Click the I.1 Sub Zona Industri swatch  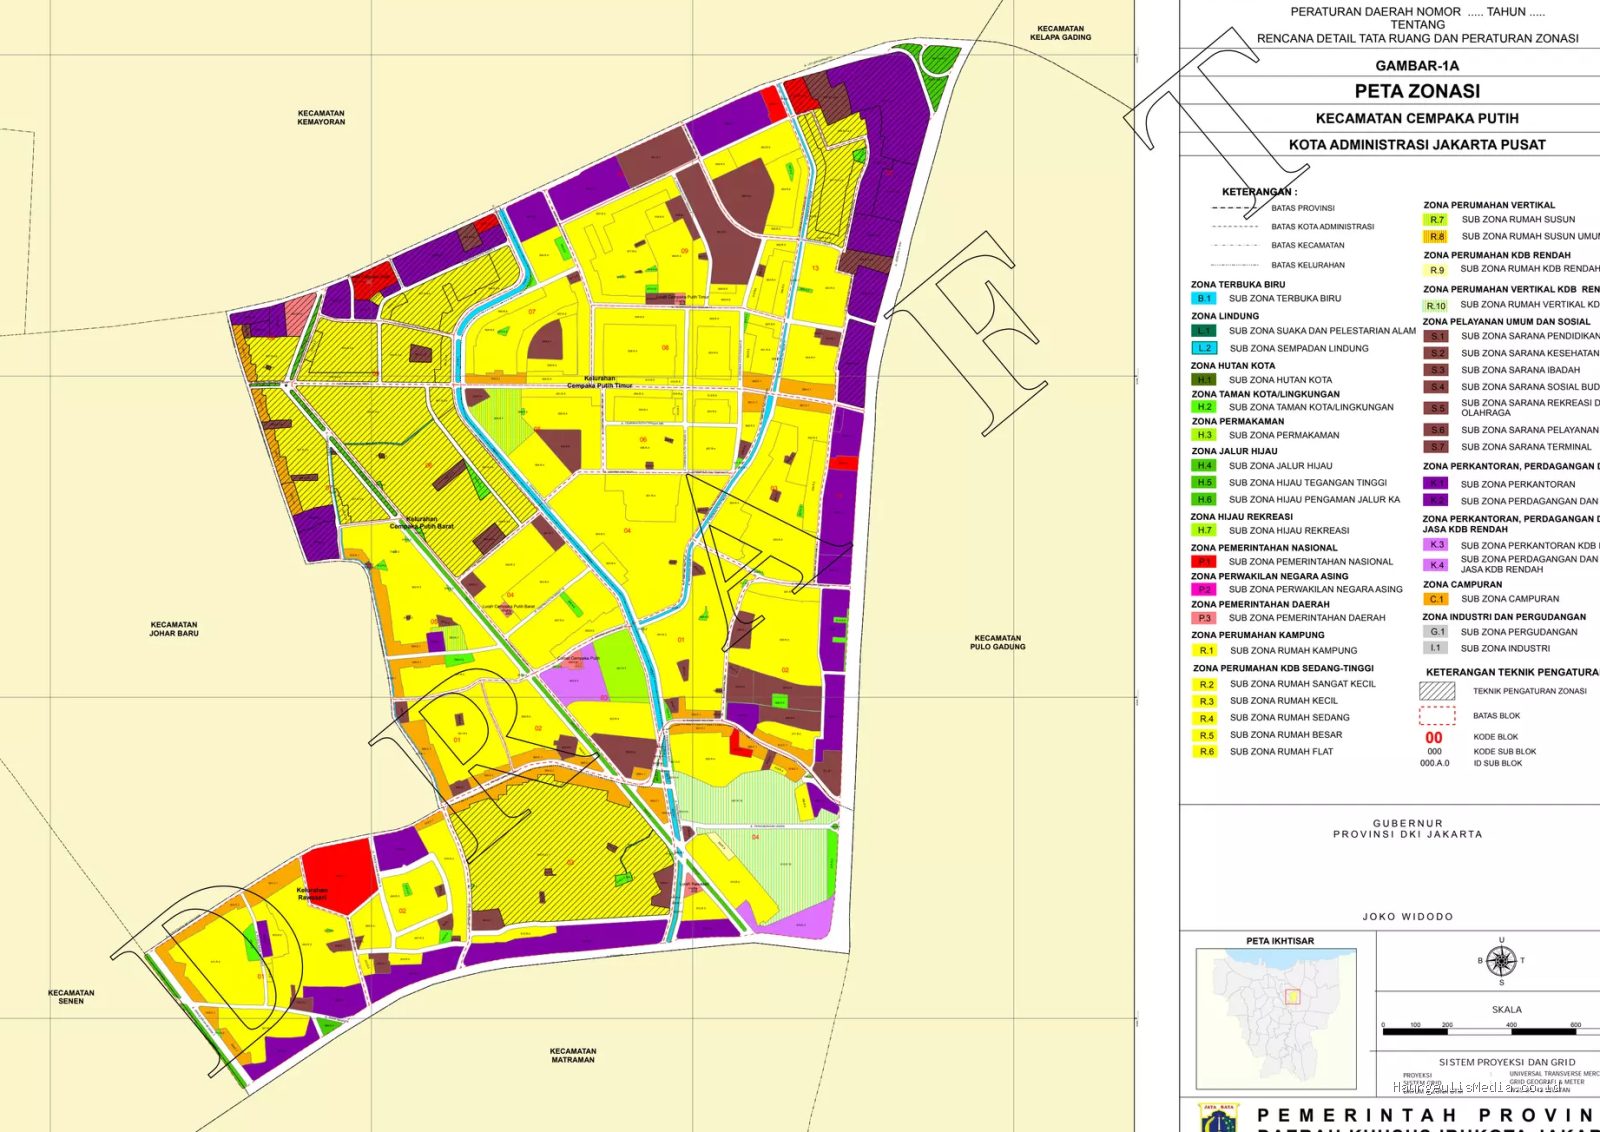[1436, 648]
